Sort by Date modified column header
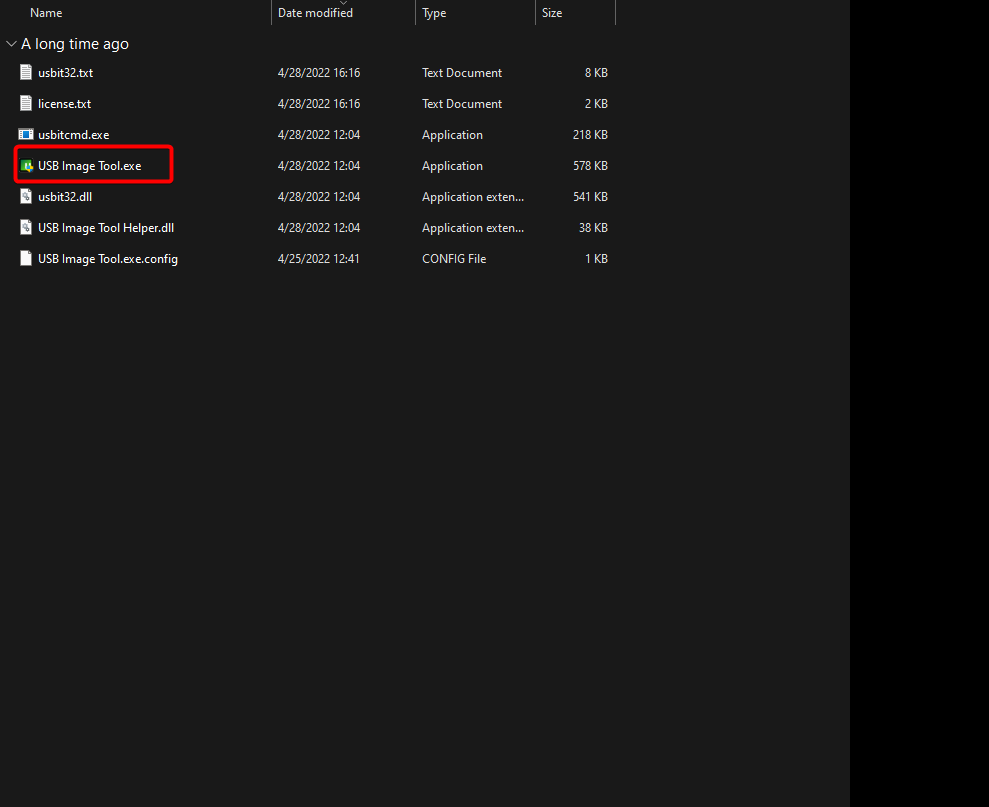 tap(315, 13)
